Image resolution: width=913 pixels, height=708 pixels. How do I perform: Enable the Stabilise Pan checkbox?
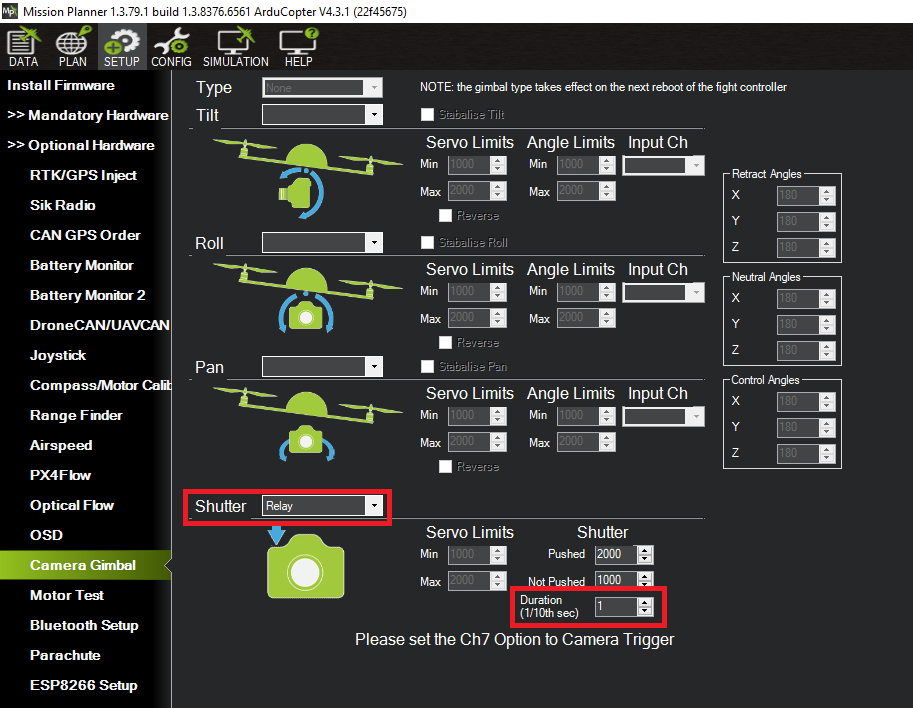(427, 366)
